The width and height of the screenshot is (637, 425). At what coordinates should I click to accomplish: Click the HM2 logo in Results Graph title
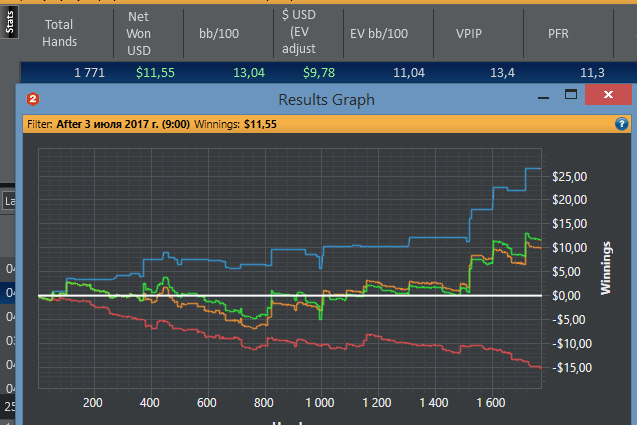(x=33, y=99)
